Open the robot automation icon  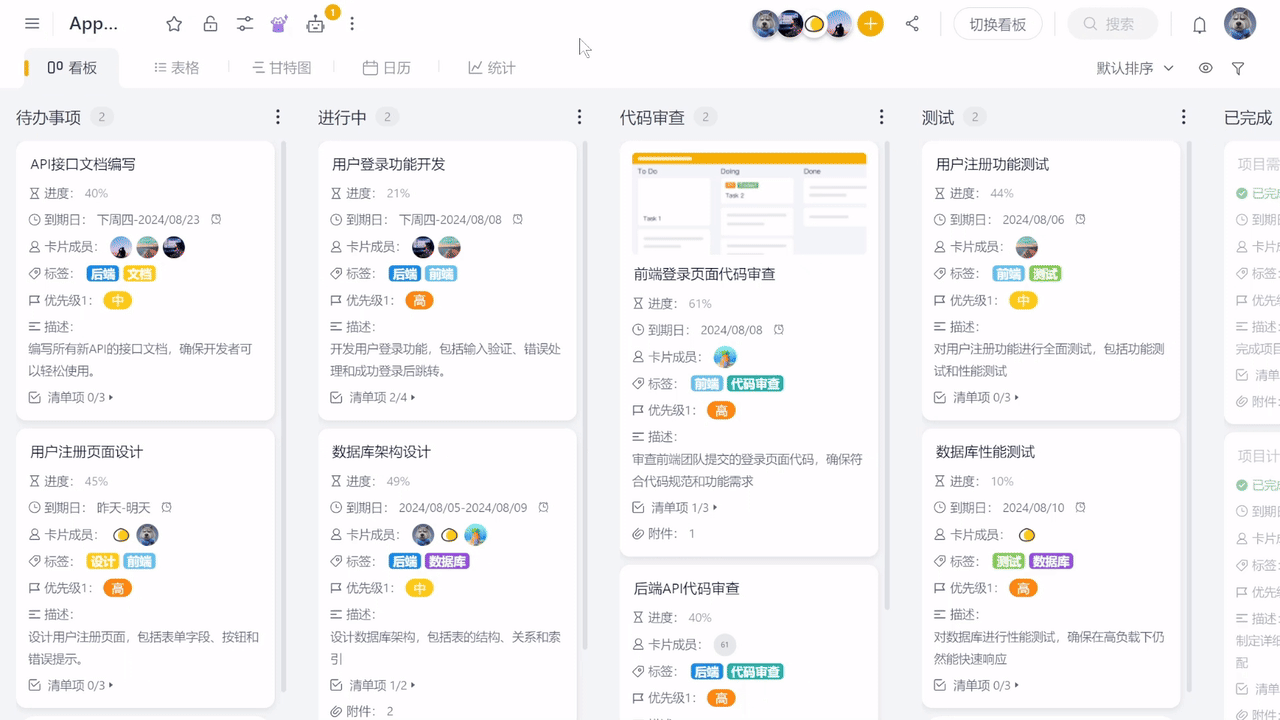(316, 24)
